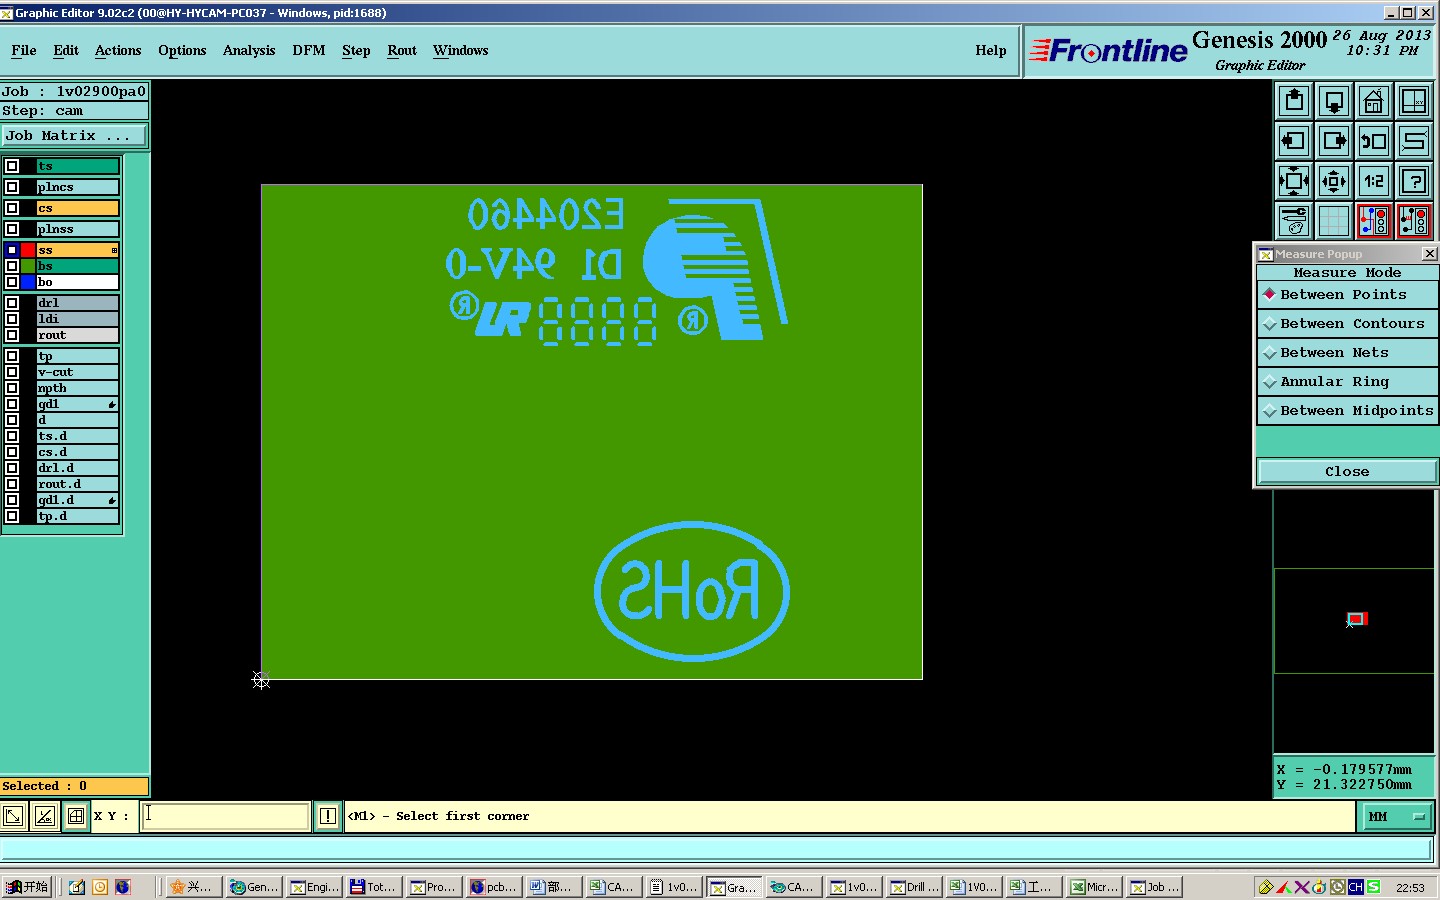Toggle display checkbox for drl layer
1440x900 pixels.
[x=12, y=303]
